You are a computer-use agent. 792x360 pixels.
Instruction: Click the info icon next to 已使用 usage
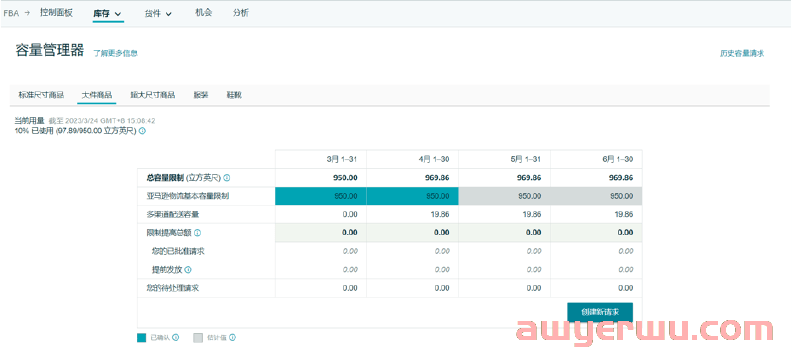142,131
